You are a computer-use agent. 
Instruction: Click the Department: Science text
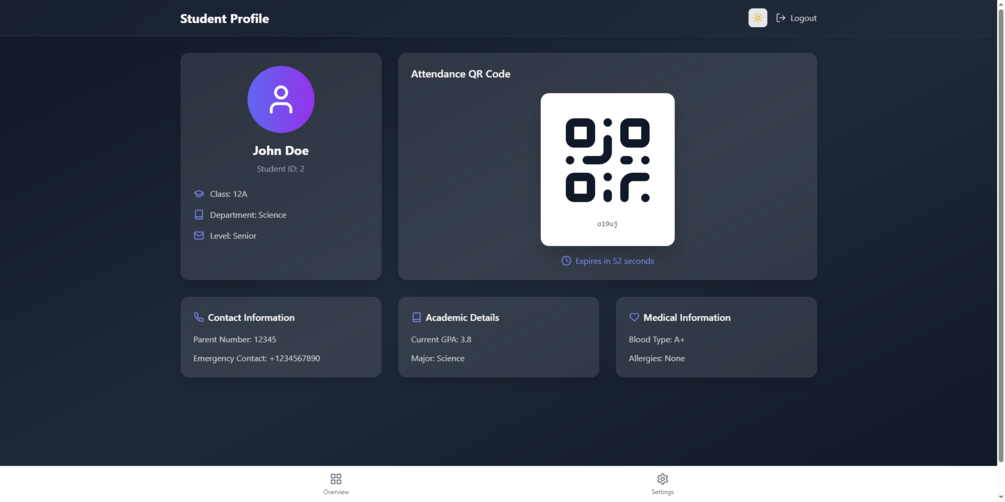tap(248, 215)
